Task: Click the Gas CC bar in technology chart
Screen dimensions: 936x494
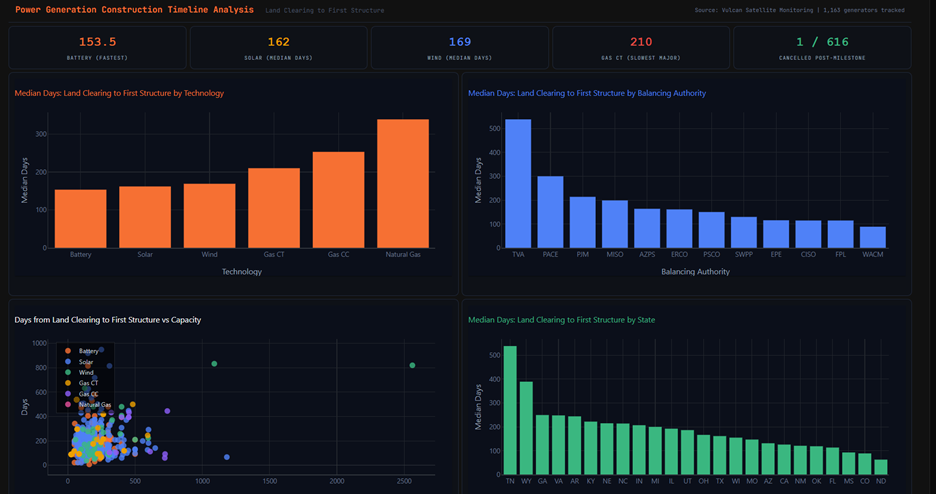Action: point(338,200)
